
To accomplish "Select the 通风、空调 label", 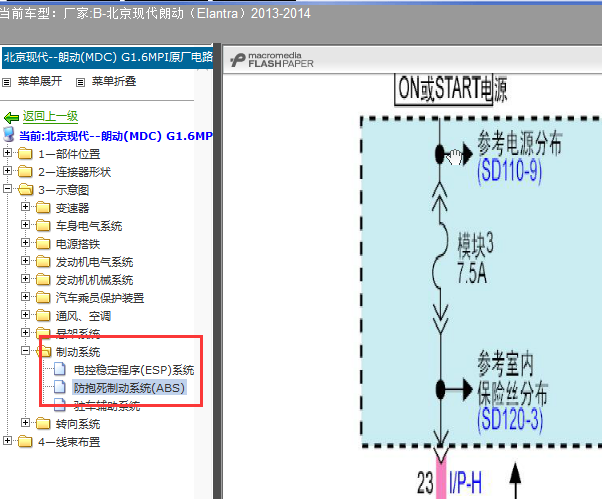I will pyautogui.click(x=83, y=316).
